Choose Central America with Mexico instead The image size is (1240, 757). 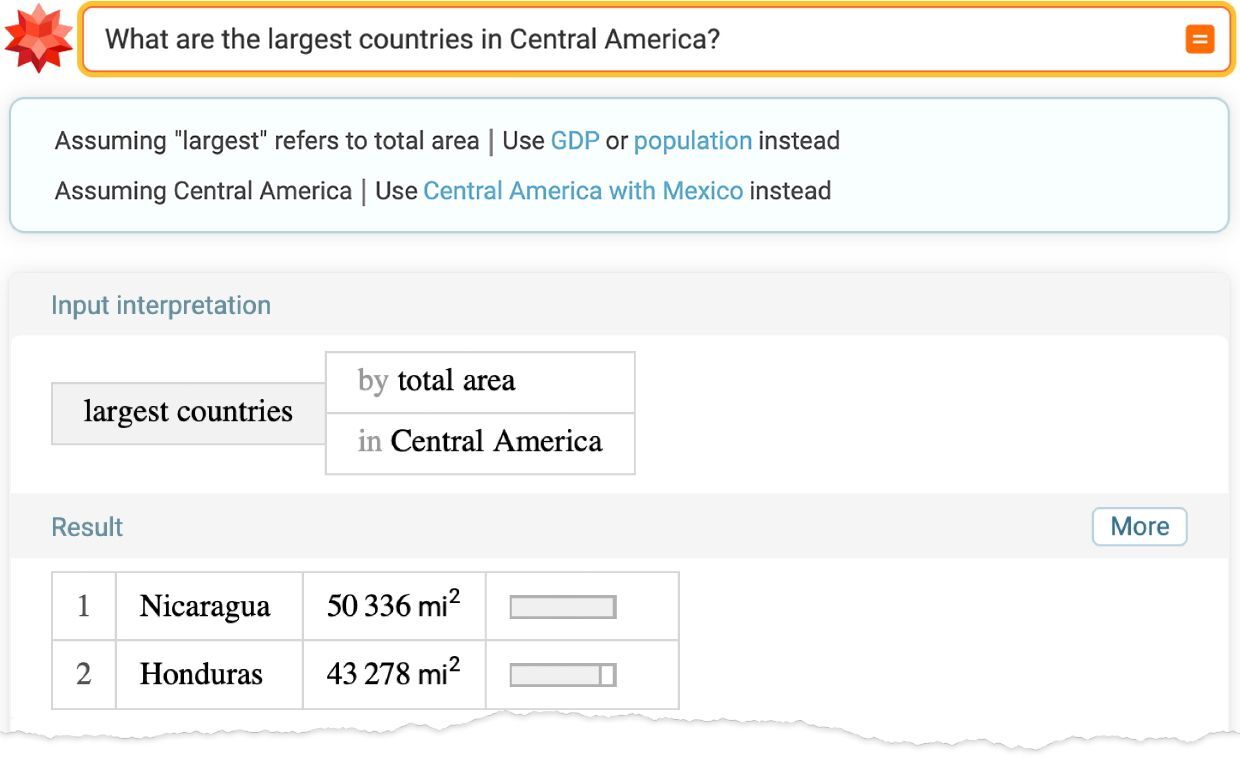click(583, 190)
